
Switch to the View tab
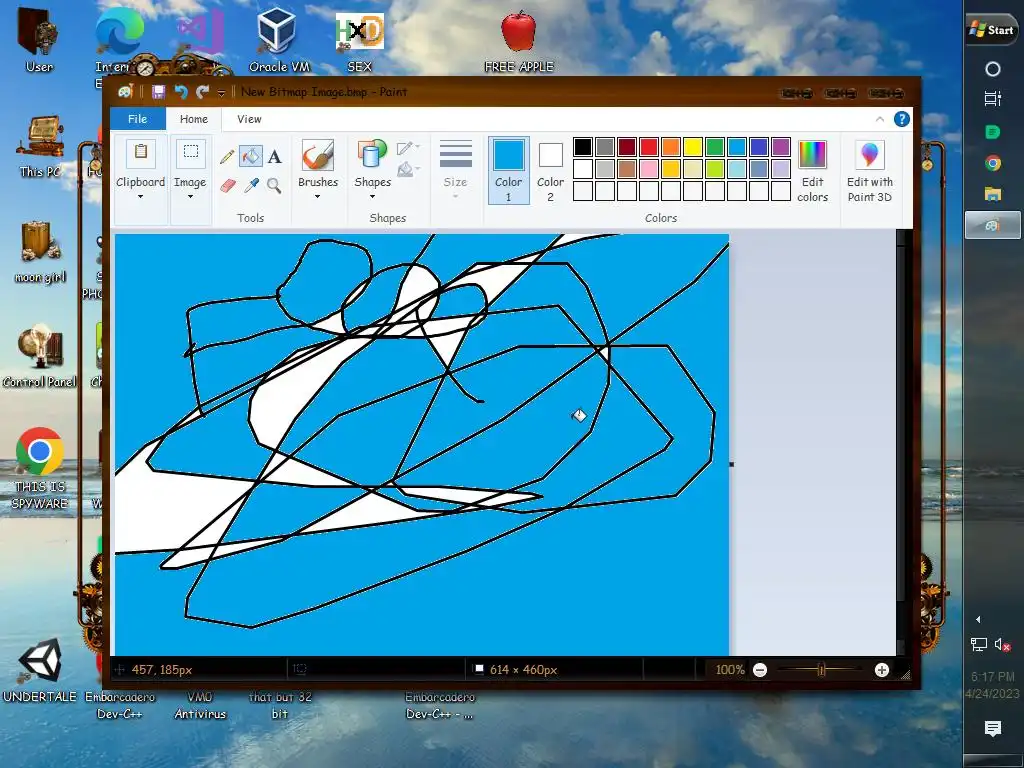[249, 119]
